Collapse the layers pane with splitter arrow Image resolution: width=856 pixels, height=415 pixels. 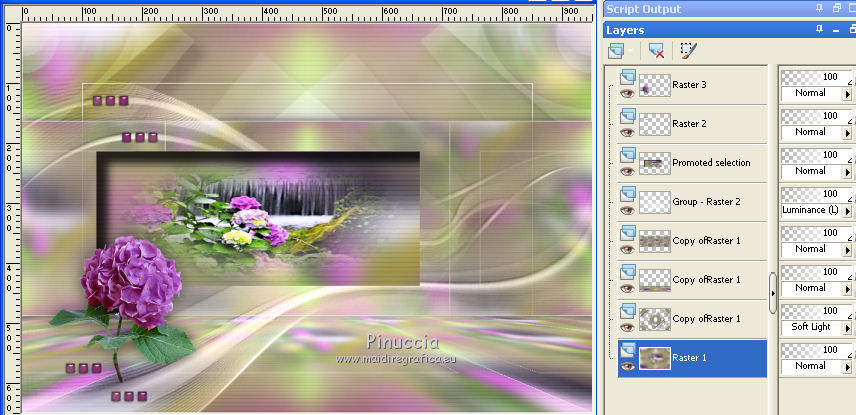point(772,293)
